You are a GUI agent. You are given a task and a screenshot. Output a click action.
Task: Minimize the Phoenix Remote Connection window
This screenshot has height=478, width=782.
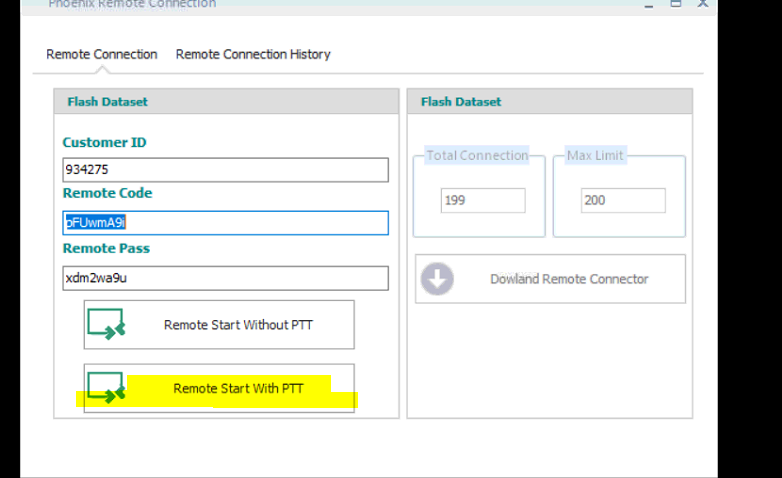point(648,4)
